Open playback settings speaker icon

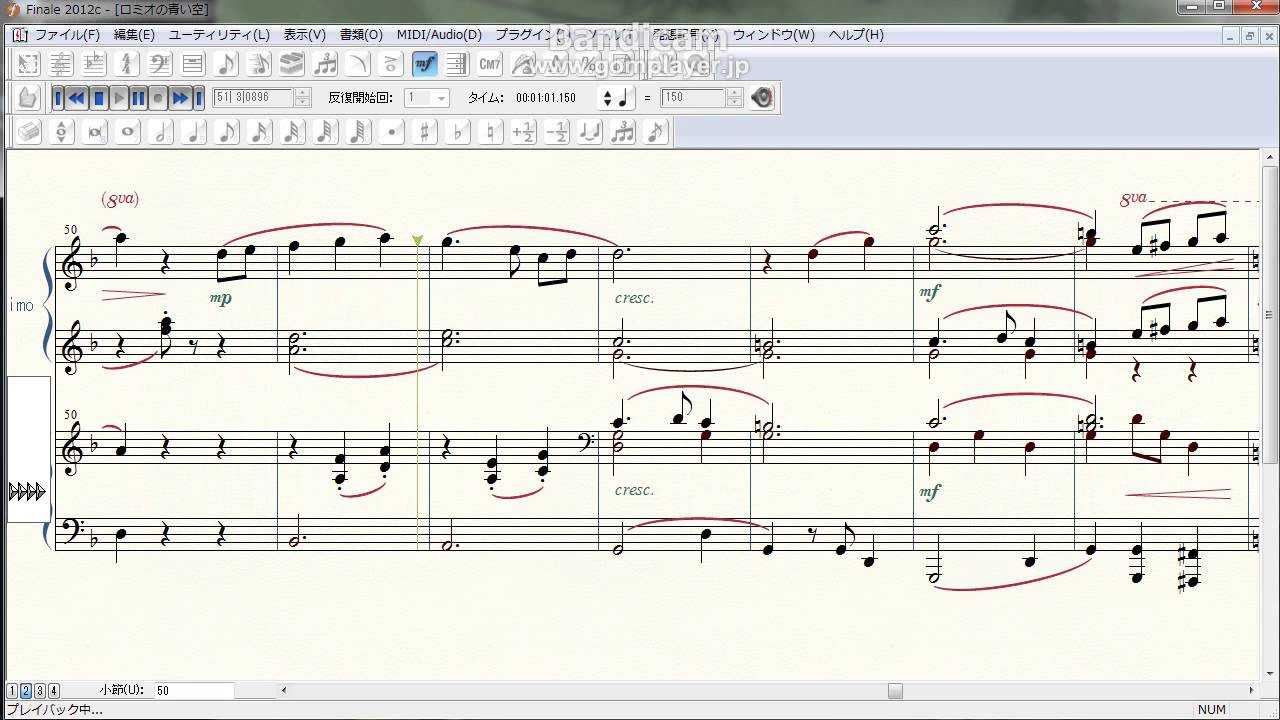[x=762, y=98]
